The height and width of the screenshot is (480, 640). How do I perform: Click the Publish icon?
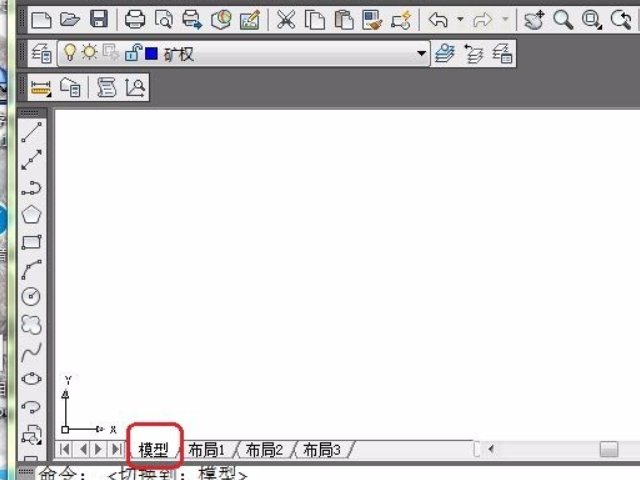coord(192,19)
